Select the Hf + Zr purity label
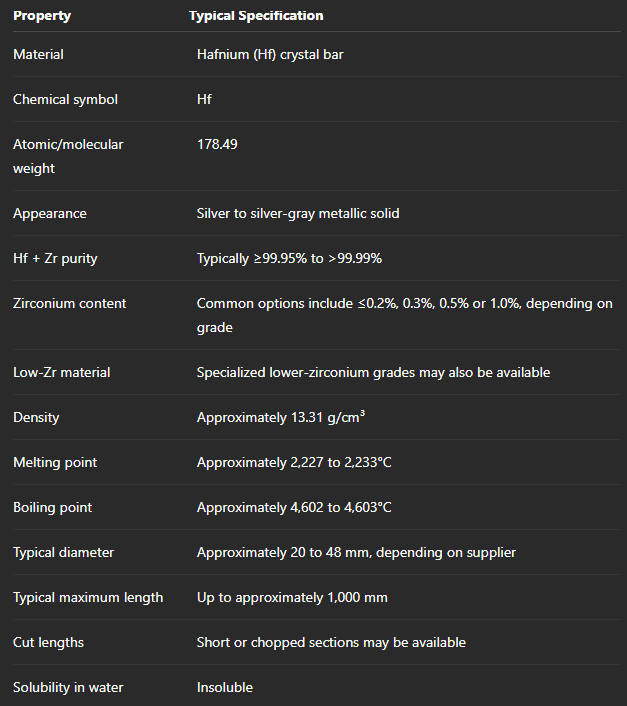This screenshot has height=706, width=627. point(55,258)
